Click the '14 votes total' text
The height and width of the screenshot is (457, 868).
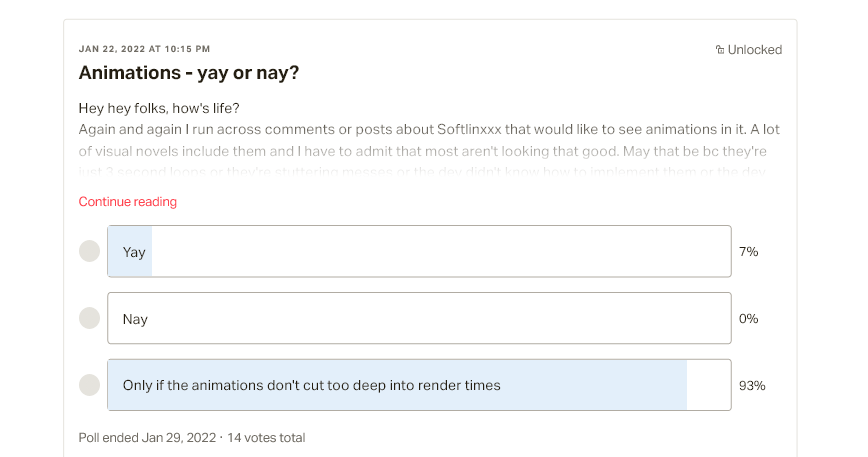pyautogui.click(x=266, y=438)
